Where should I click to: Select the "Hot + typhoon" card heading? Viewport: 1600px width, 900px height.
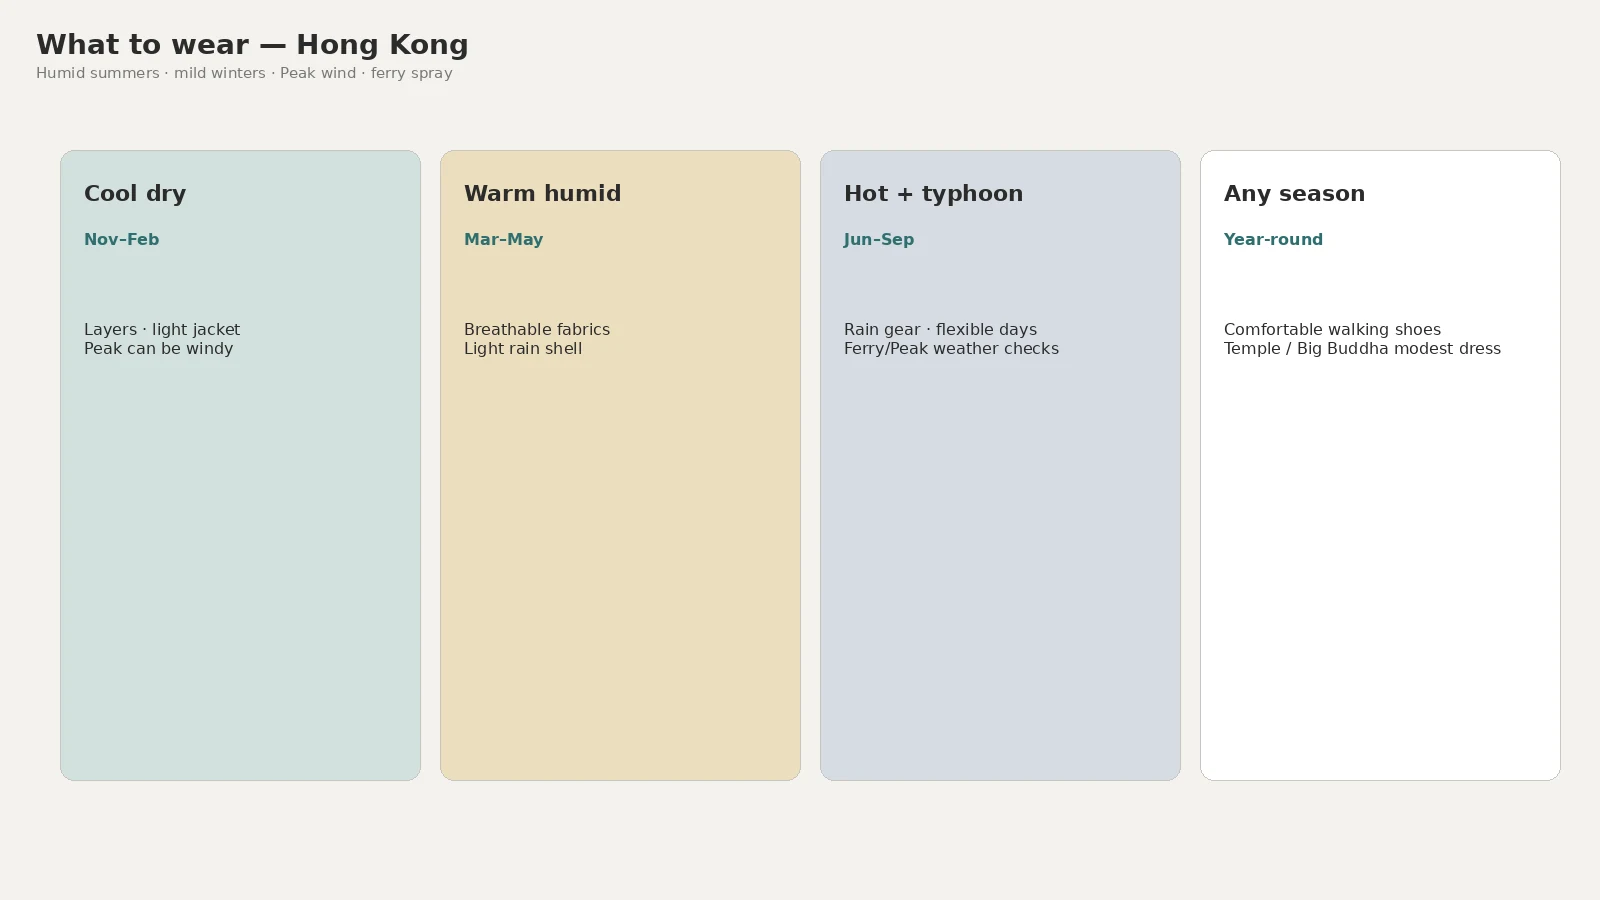point(933,193)
